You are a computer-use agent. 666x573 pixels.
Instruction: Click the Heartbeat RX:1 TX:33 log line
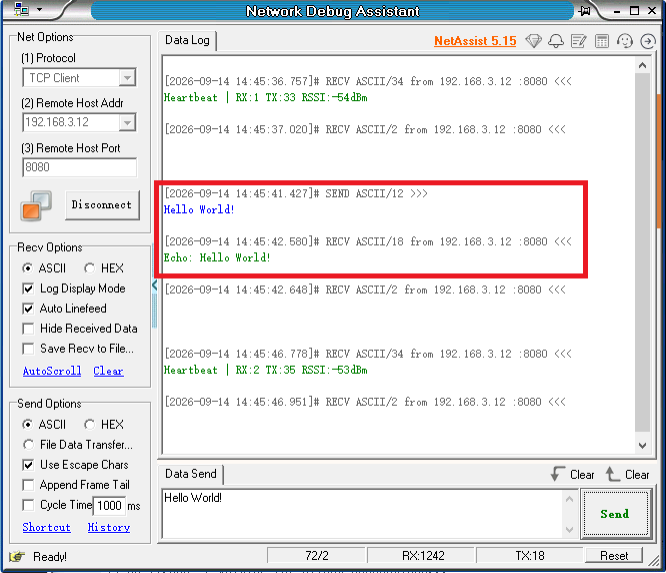266,97
